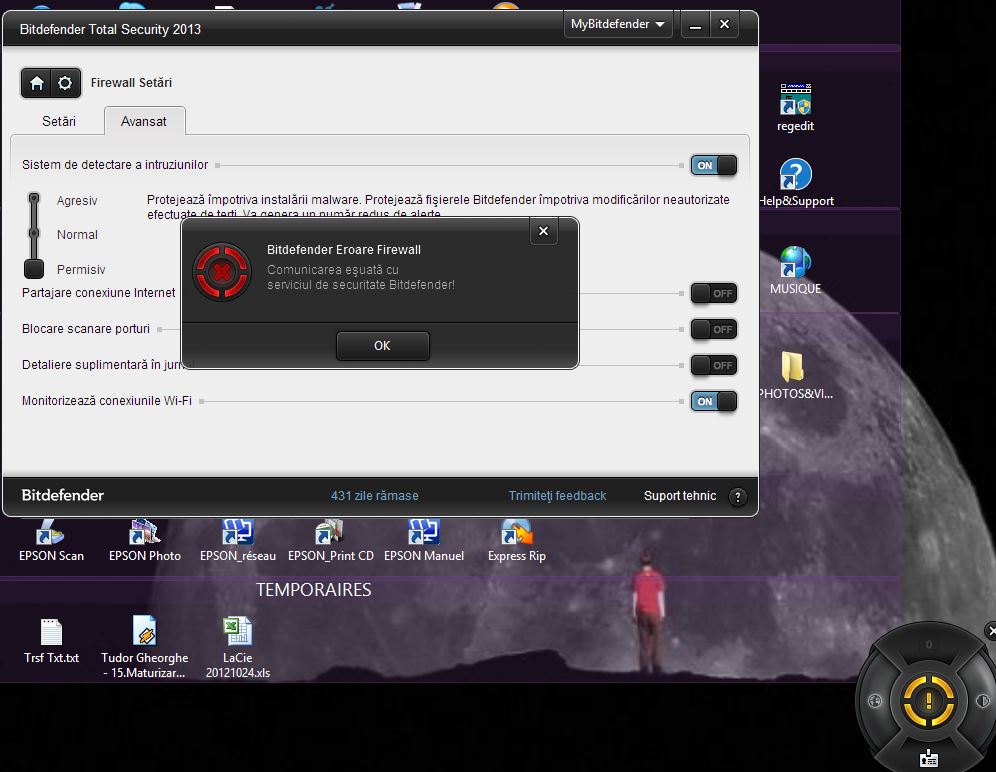Enable Detaliere suplimentară în jurnal switch
The width and height of the screenshot is (996, 772).
(x=714, y=365)
